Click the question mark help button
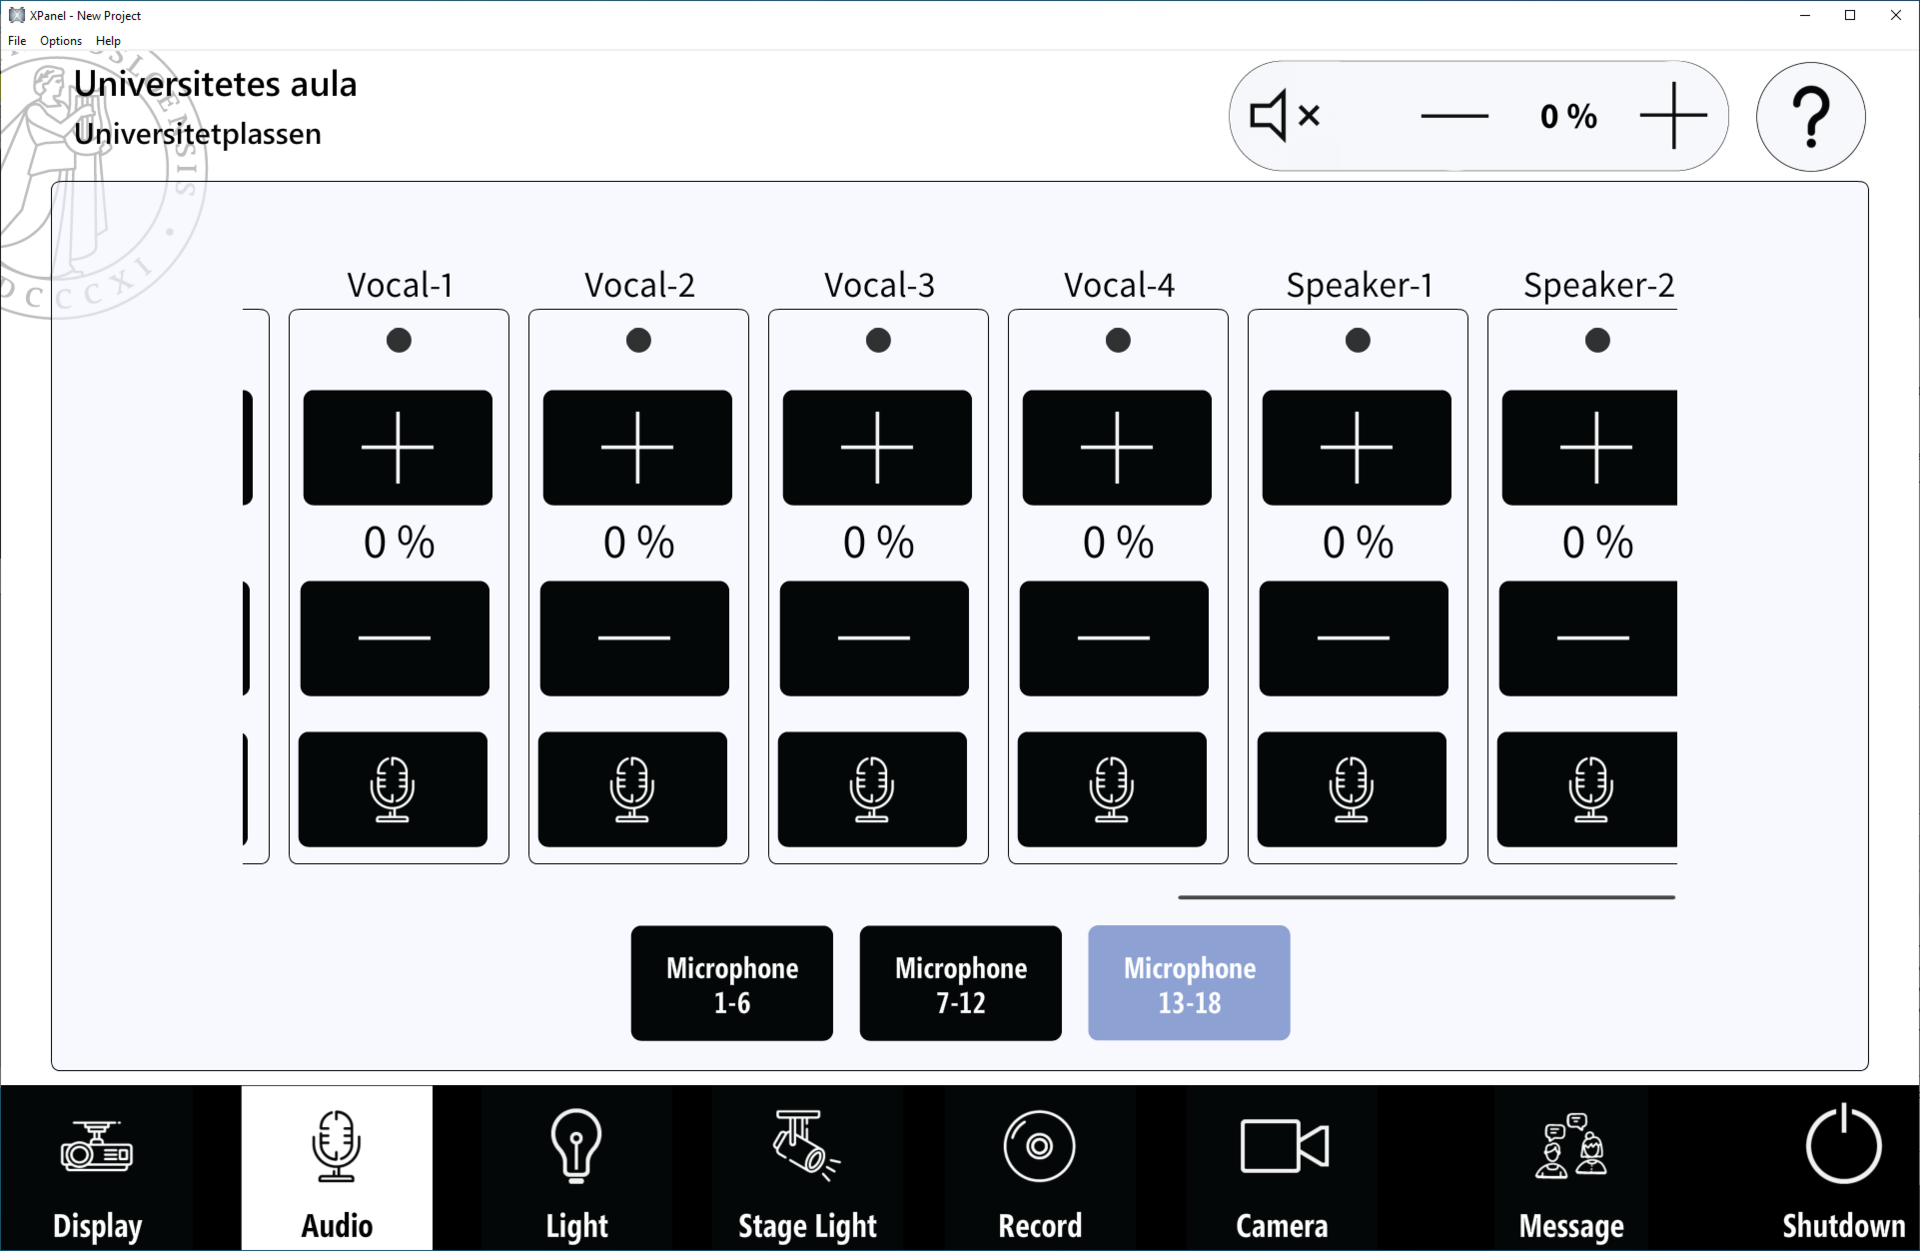 pos(1811,117)
